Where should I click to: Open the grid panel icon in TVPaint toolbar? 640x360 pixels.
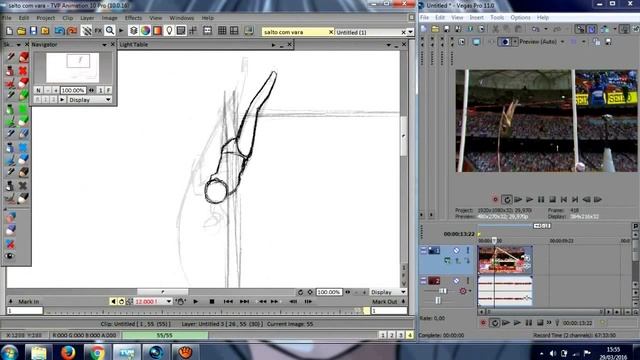tap(222, 31)
